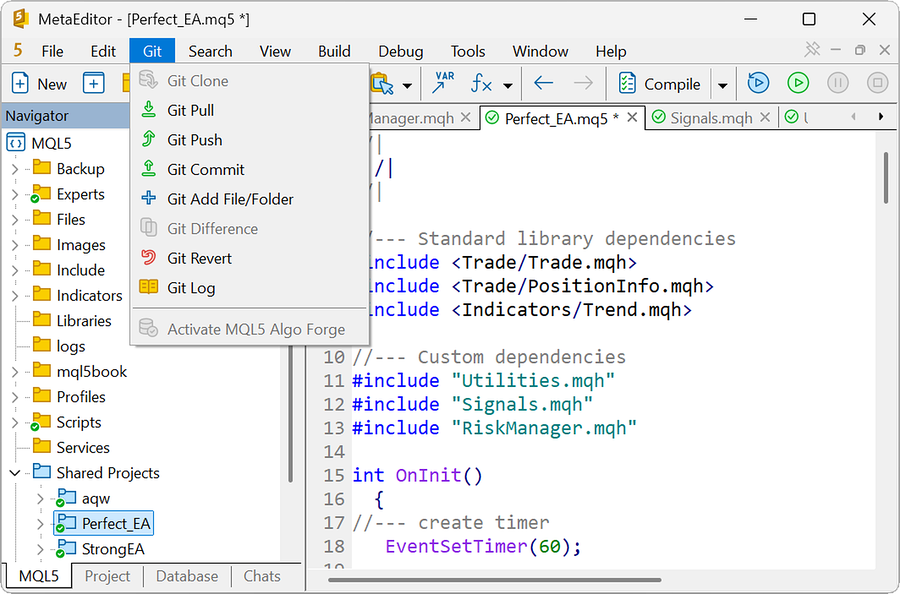Click the Git Revert red arrow icon
This screenshot has height=594, width=900.
tap(149, 257)
